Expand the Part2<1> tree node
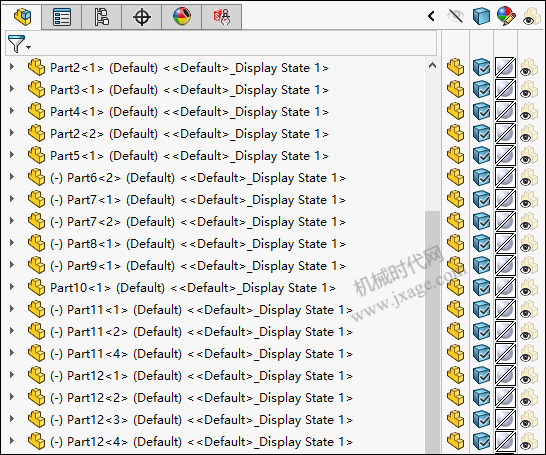The image size is (546, 455). pyautogui.click(x=12, y=67)
